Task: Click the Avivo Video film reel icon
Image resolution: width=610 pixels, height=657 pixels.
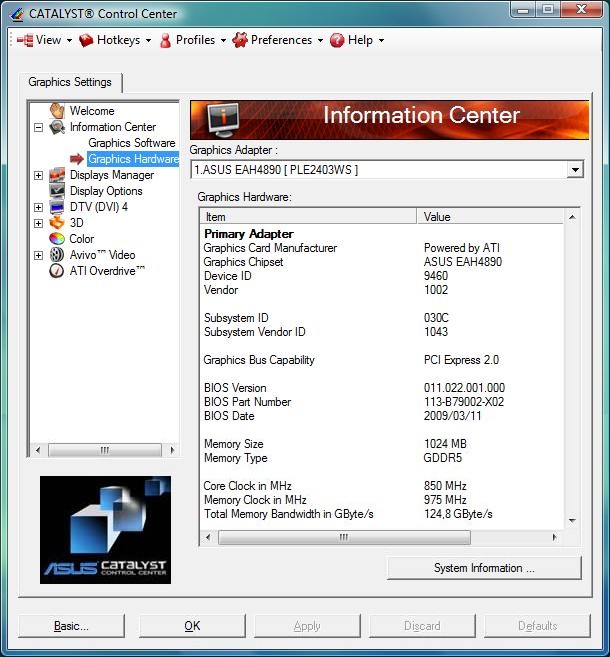Action: pos(57,255)
